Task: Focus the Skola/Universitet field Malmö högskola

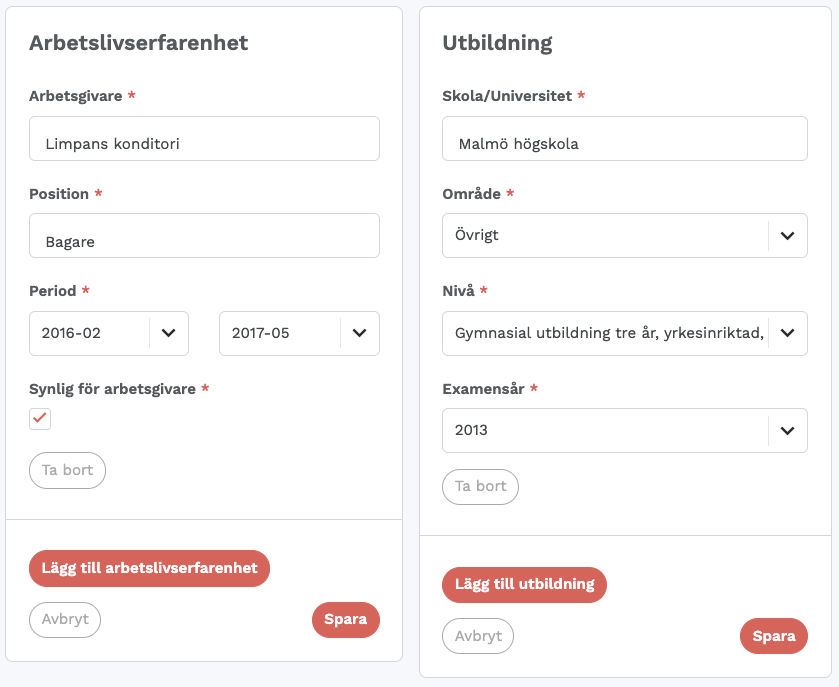Action: [x=624, y=139]
